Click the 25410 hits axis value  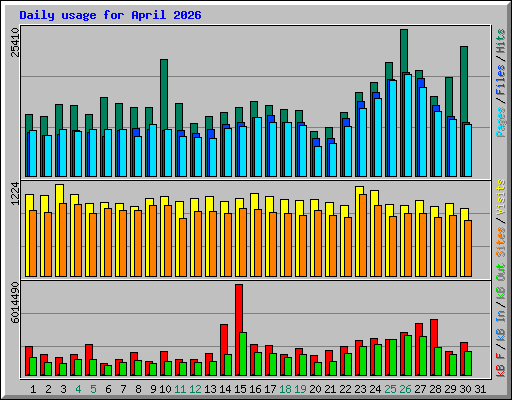[x=15, y=42]
